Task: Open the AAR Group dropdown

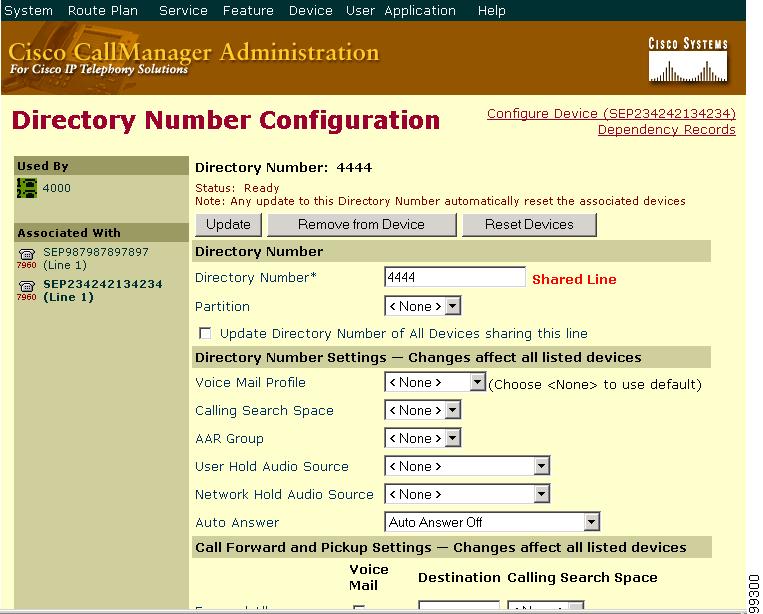Action: (x=423, y=438)
